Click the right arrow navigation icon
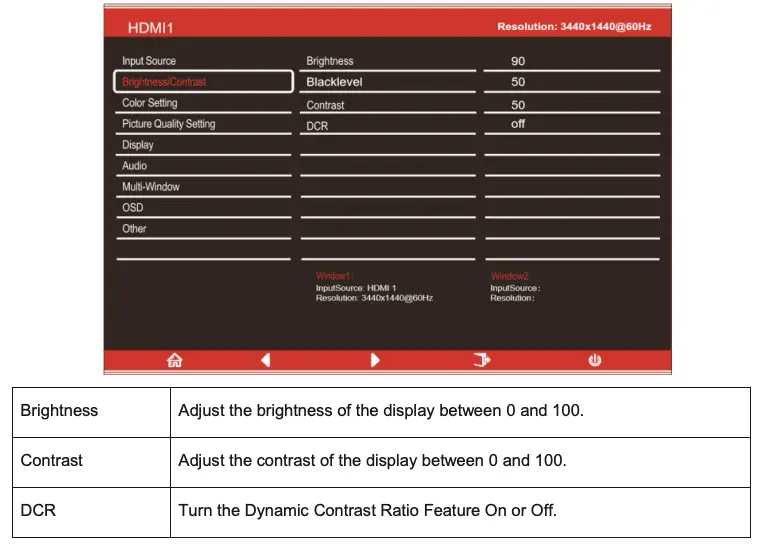This screenshot has width=760, height=545. pos(375,360)
